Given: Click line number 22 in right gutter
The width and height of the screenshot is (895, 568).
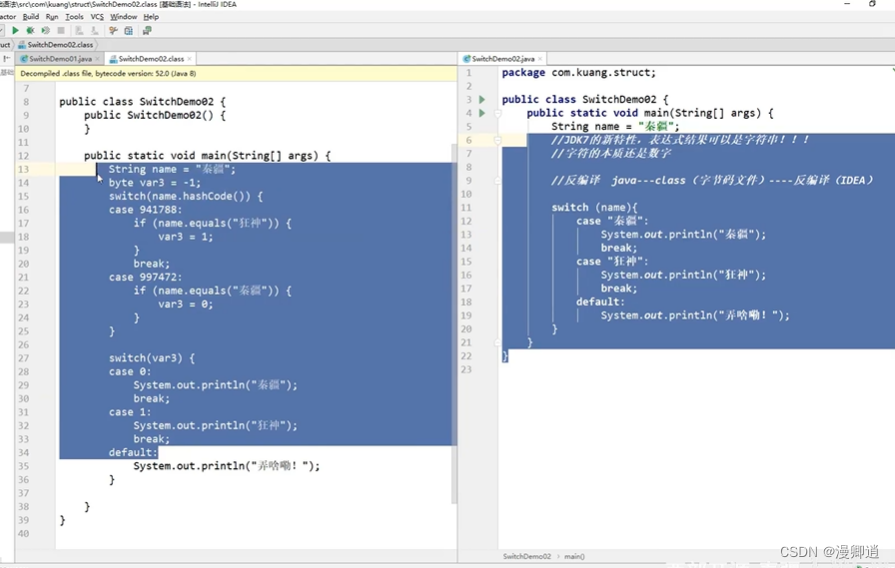Looking at the screenshot, I should click(x=466, y=356).
